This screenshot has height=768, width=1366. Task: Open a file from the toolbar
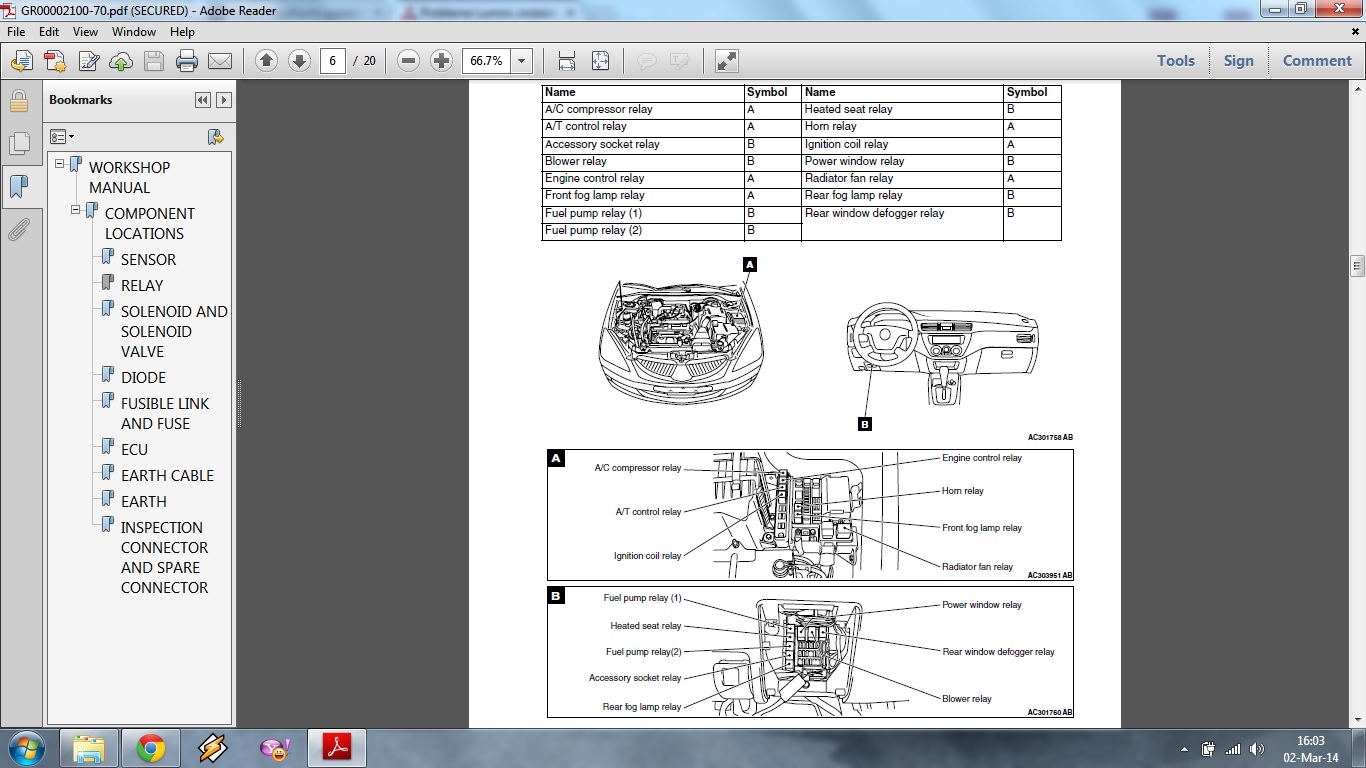tap(21, 61)
